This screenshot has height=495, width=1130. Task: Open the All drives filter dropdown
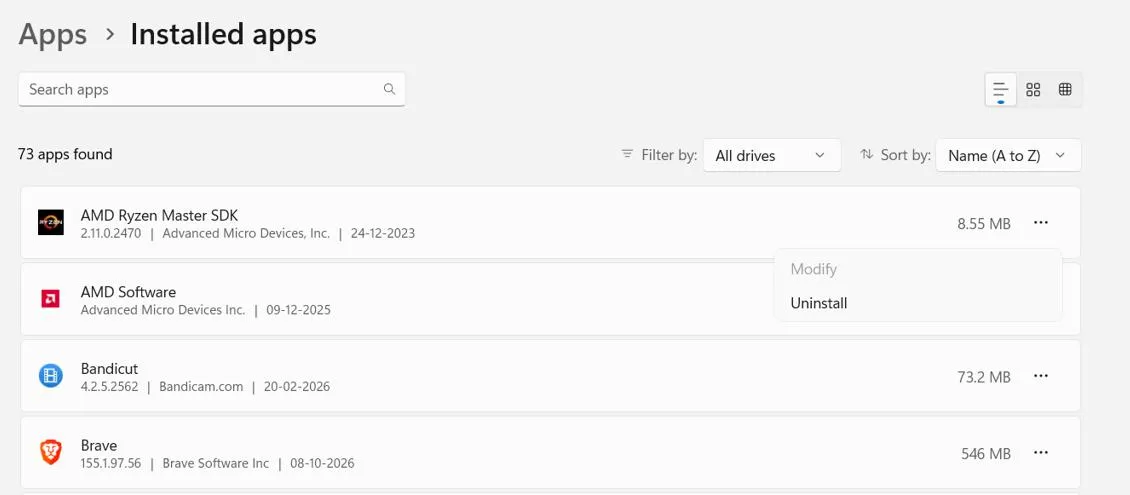click(x=772, y=155)
